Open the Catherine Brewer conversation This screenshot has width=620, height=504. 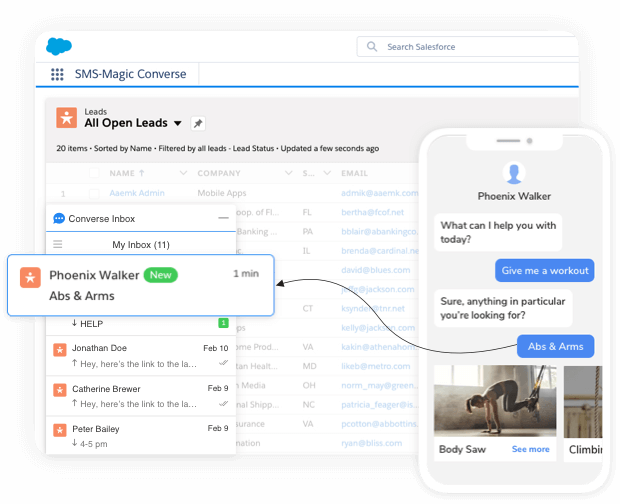point(141,396)
